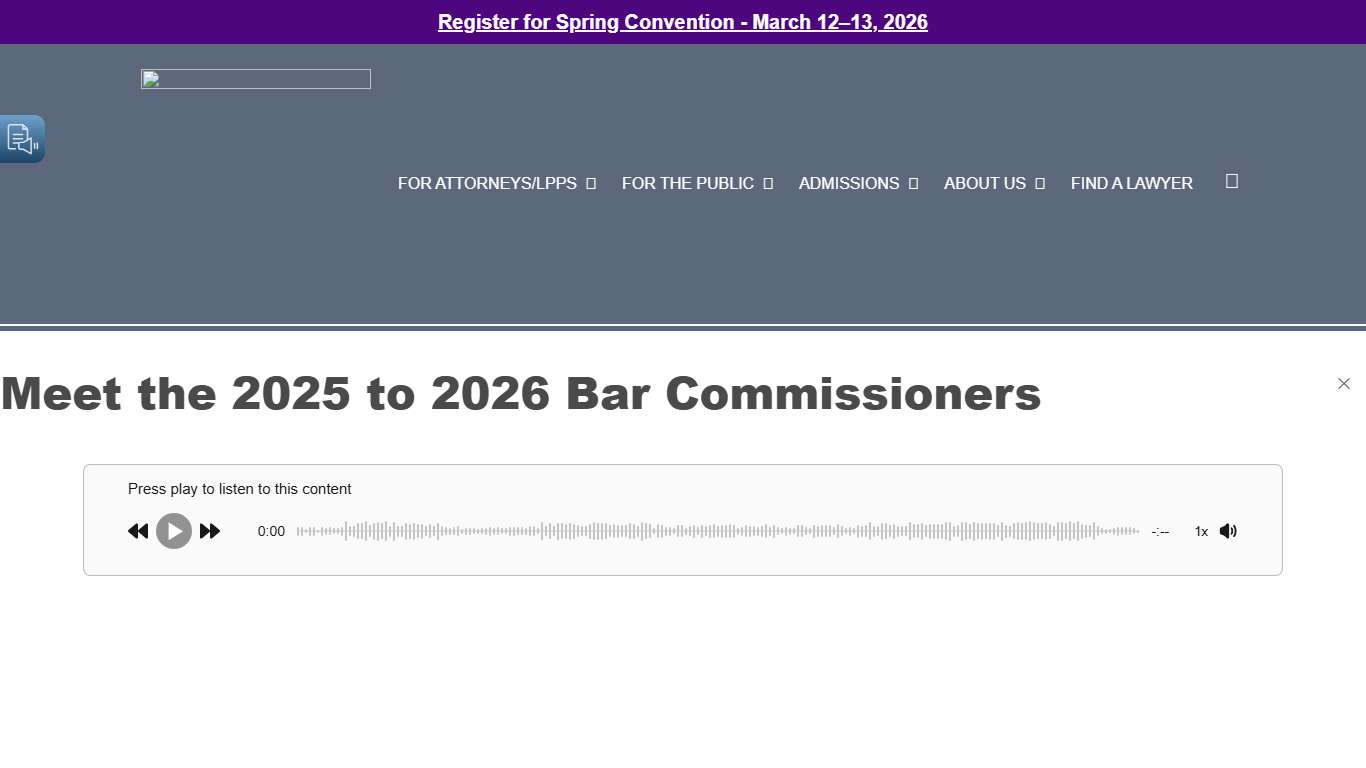Change playback speed using the 1x control
This screenshot has width=1366, height=768.
[1200, 531]
